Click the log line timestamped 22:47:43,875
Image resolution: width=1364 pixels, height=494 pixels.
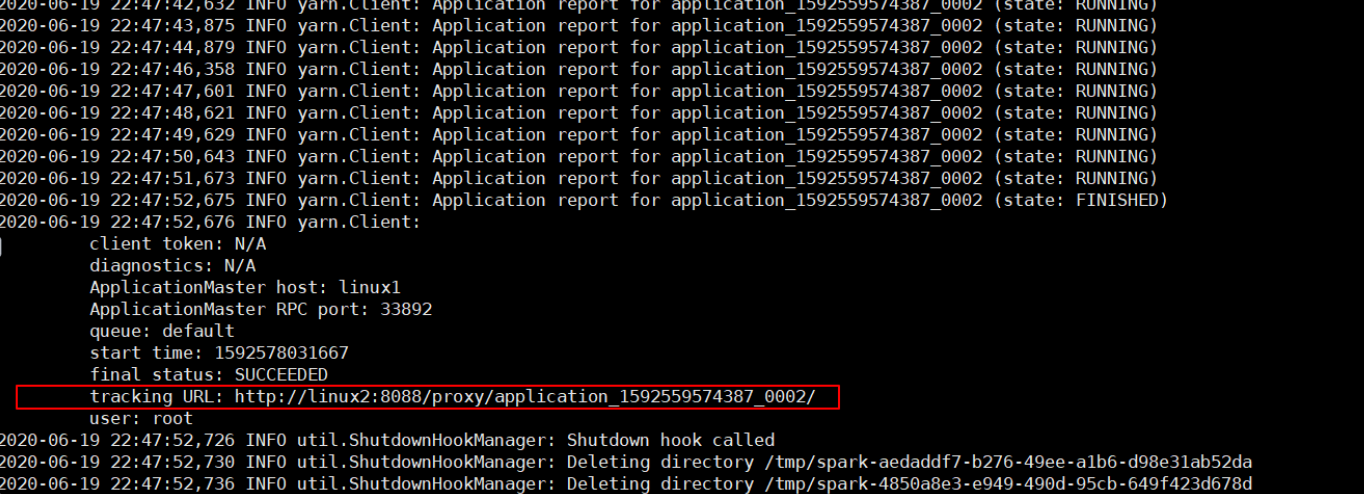578,26
